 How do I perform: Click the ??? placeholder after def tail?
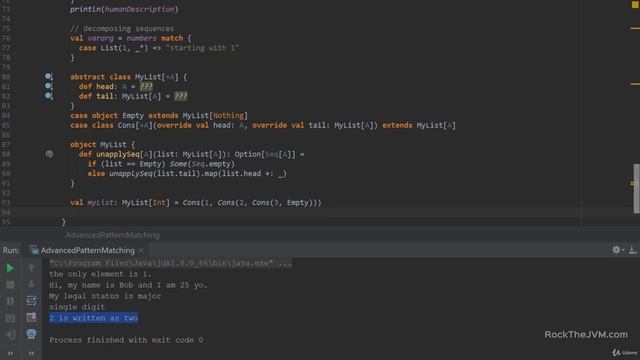point(181,96)
